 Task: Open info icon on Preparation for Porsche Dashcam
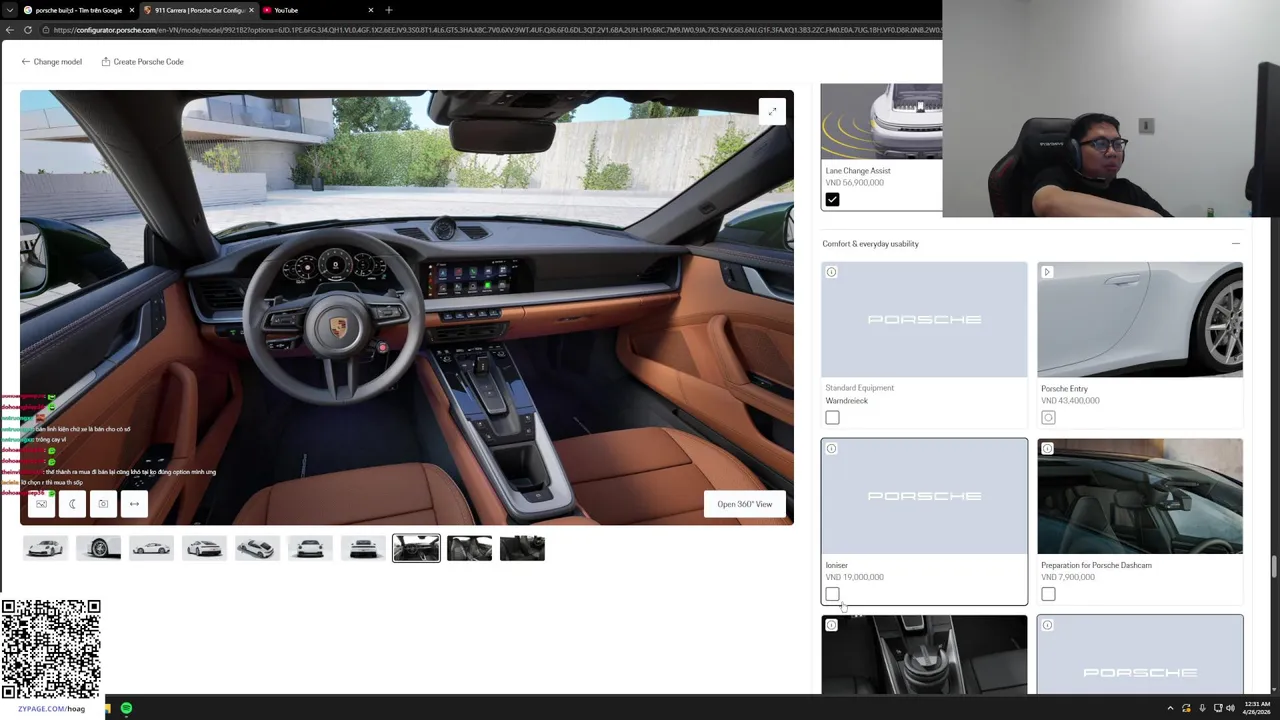pos(1047,448)
